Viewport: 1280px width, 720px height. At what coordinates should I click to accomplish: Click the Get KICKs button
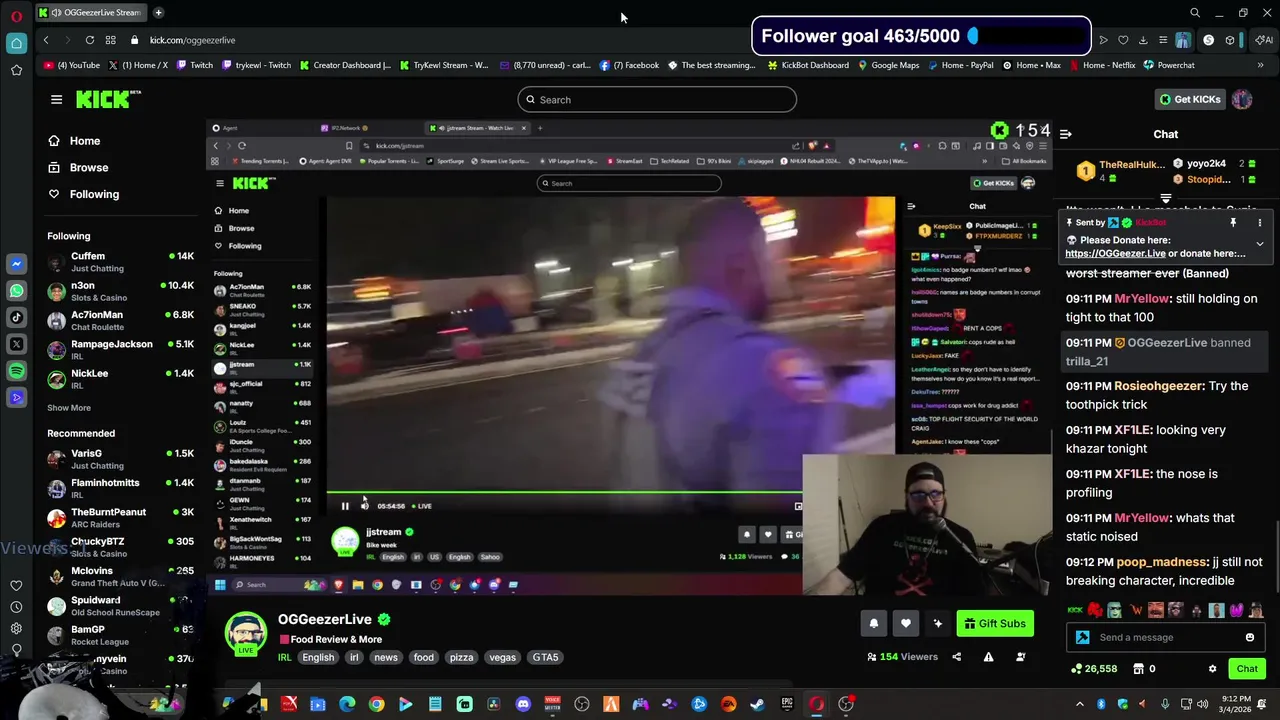[1189, 99]
